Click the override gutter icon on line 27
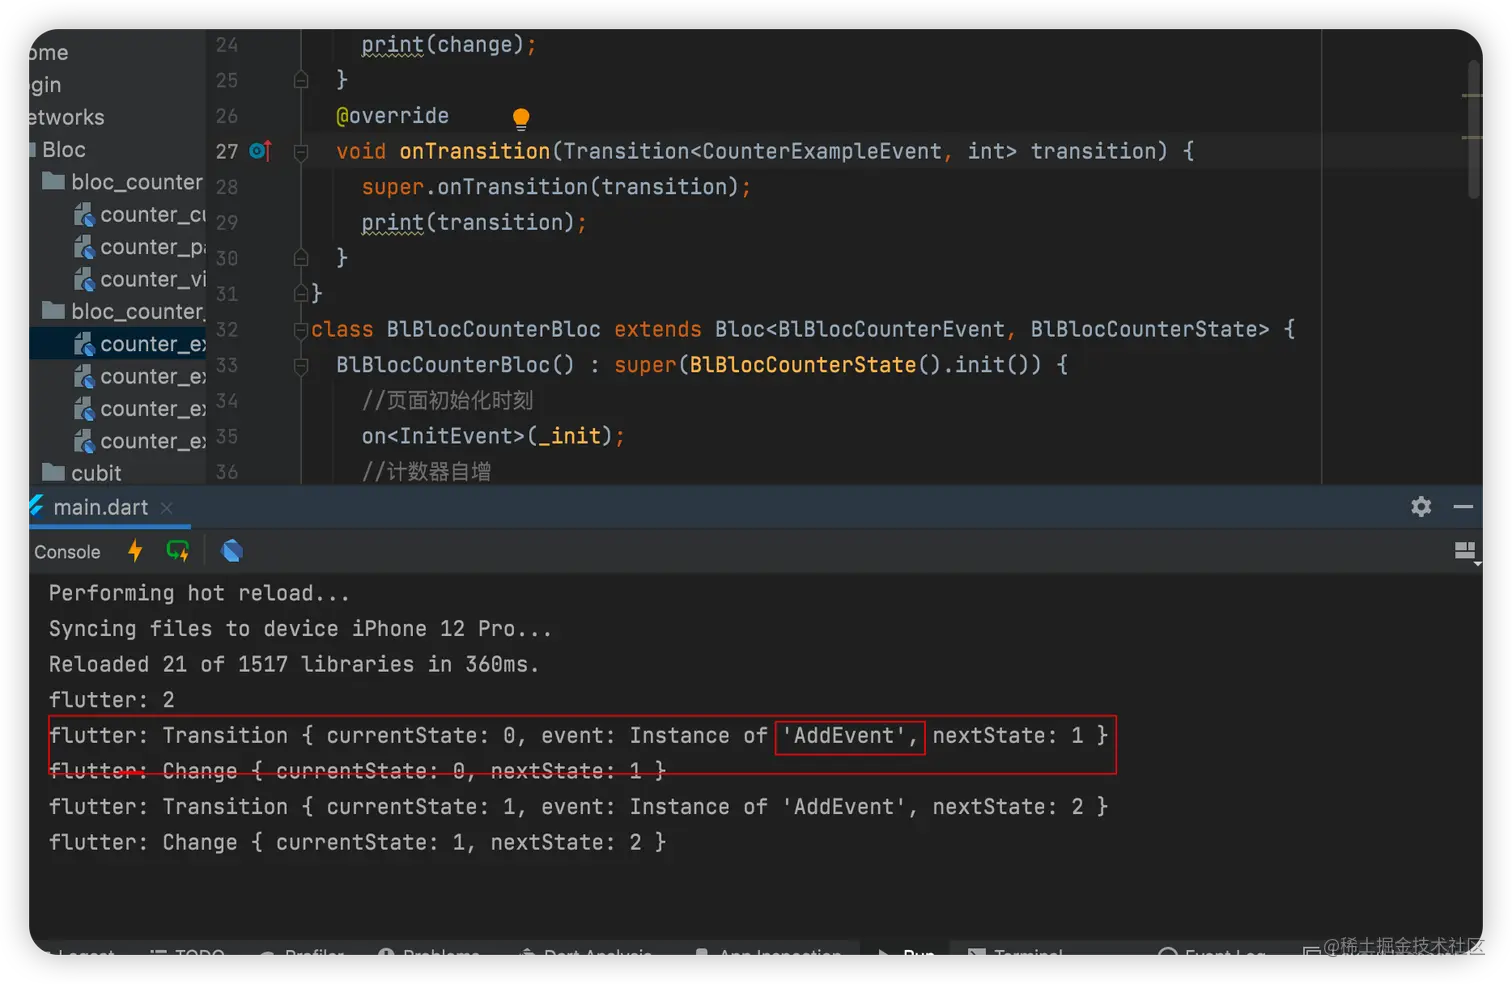 pyautogui.click(x=260, y=151)
